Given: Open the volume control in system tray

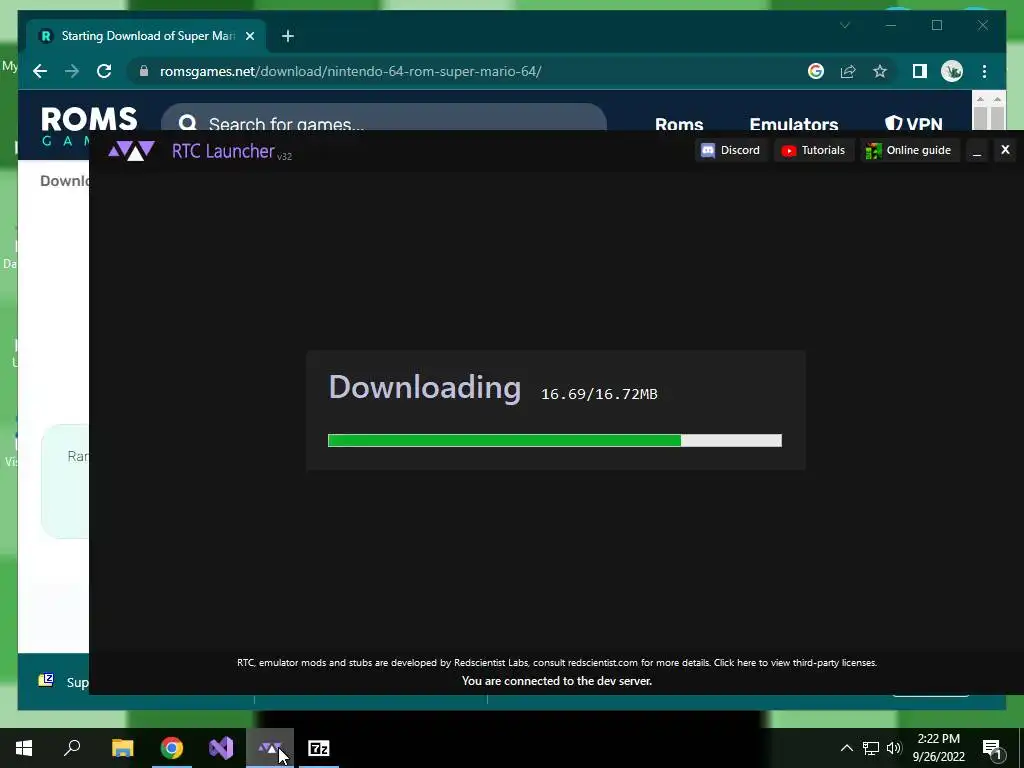Looking at the screenshot, I should [x=894, y=748].
